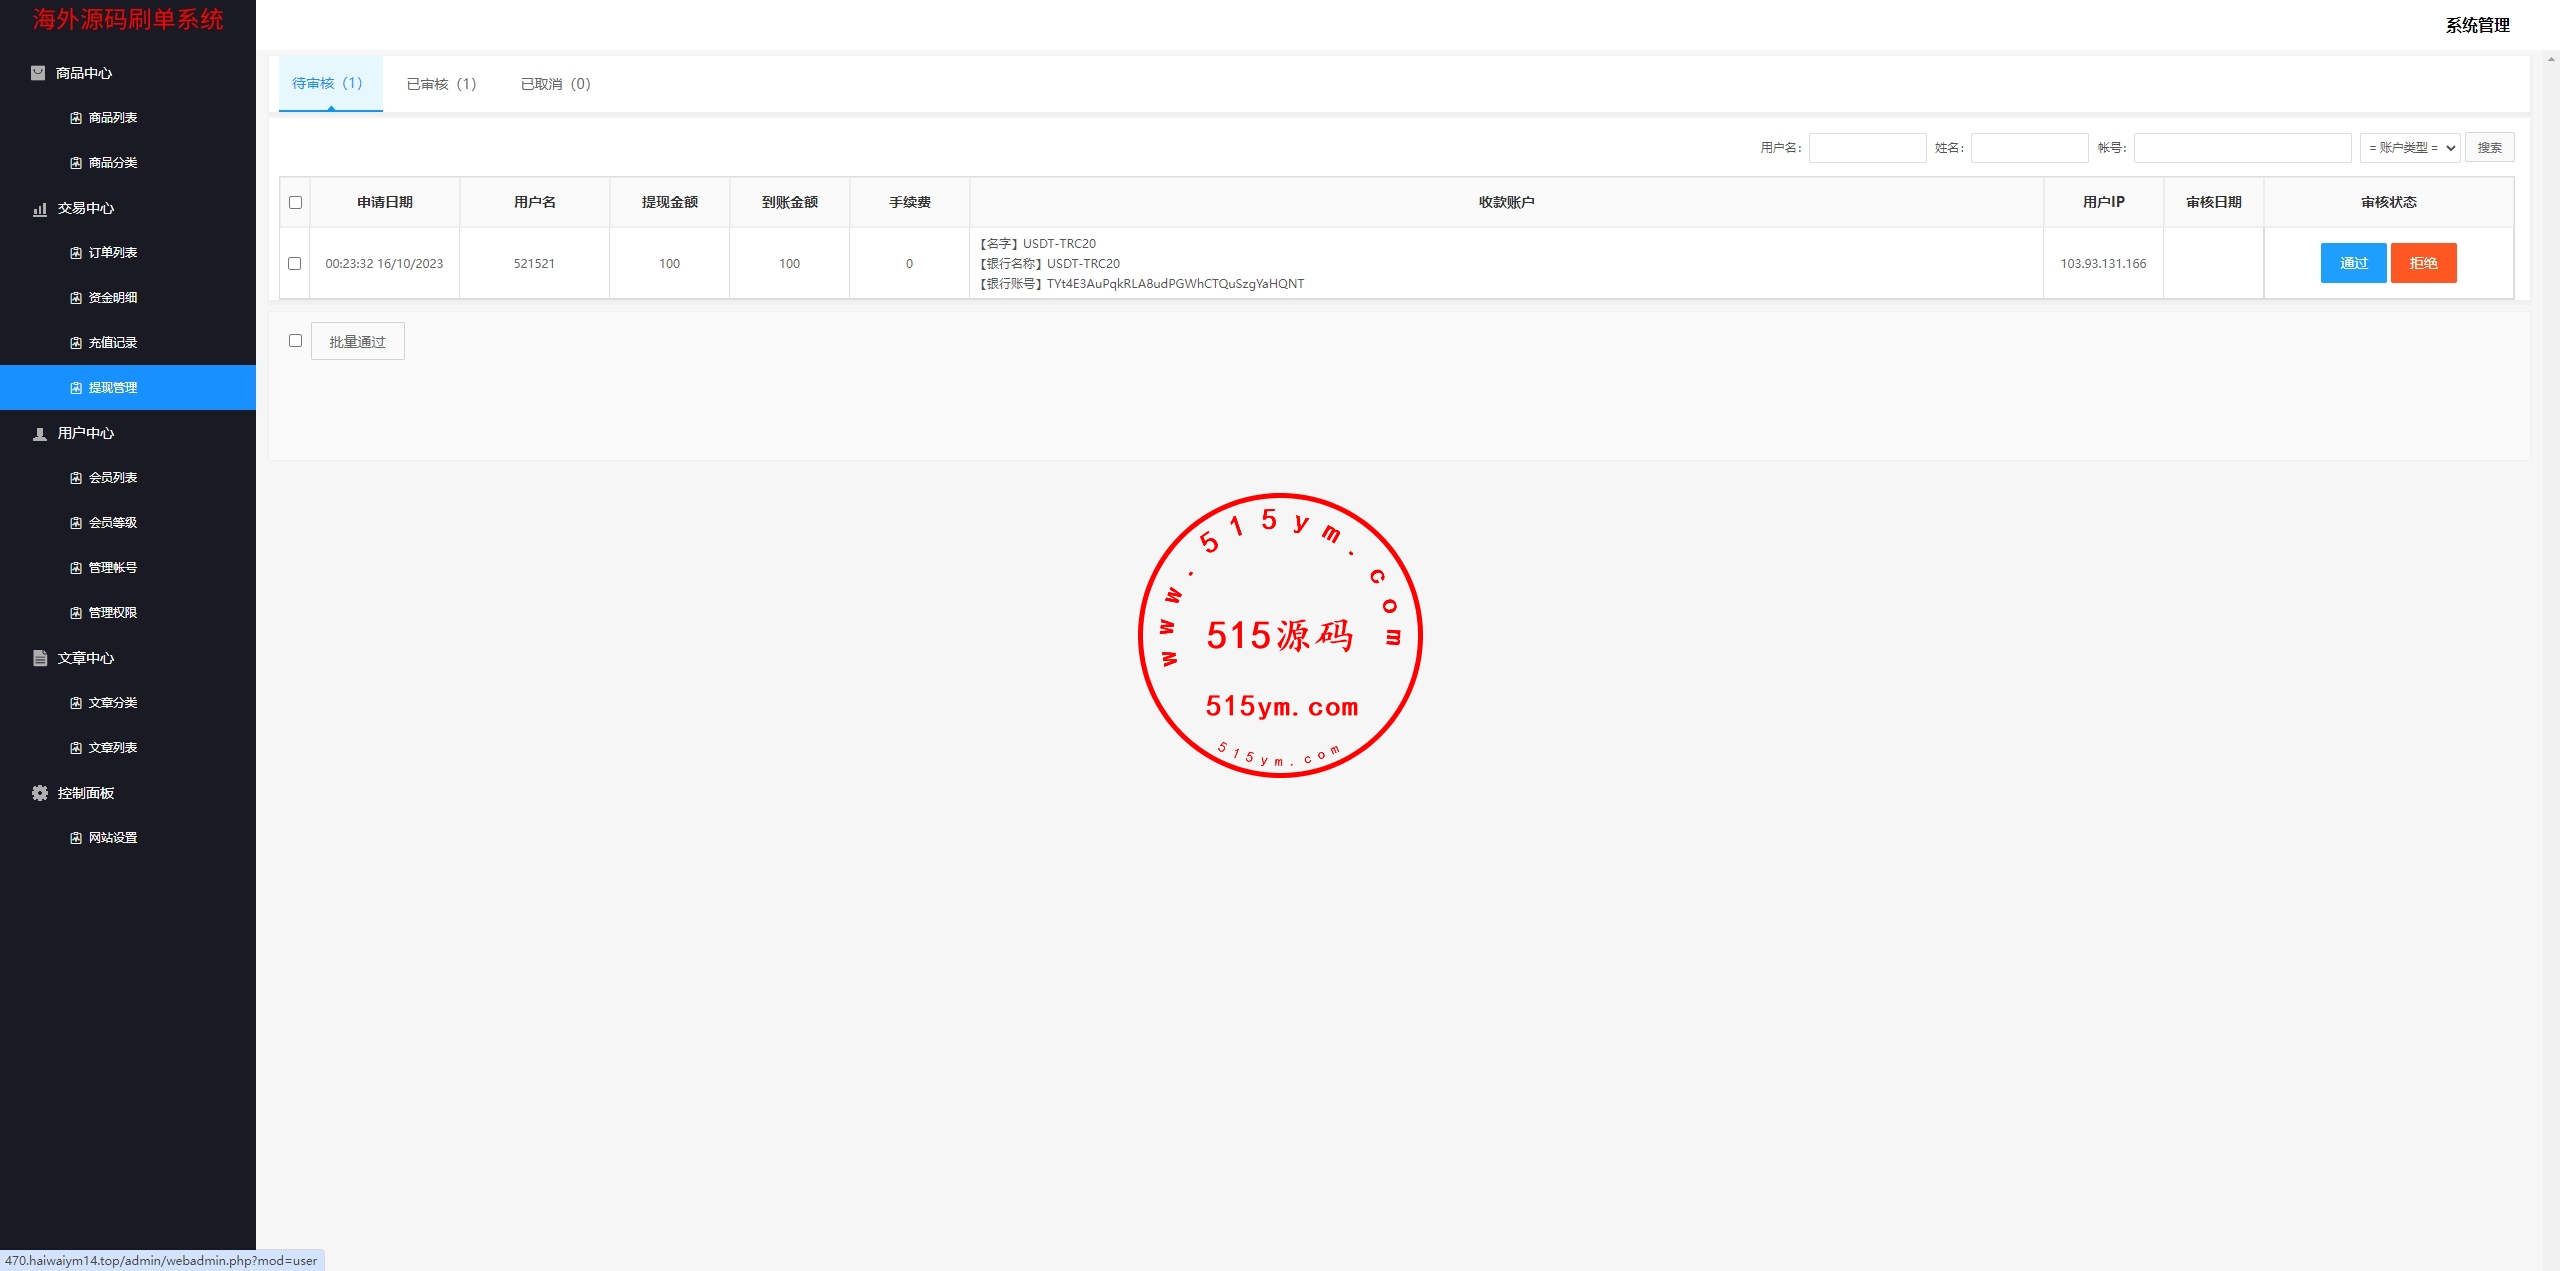Image resolution: width=2560 pixels, height=1271 pixels.
Task: Click the 控制面板 gear icon
Action: [40, 793]
